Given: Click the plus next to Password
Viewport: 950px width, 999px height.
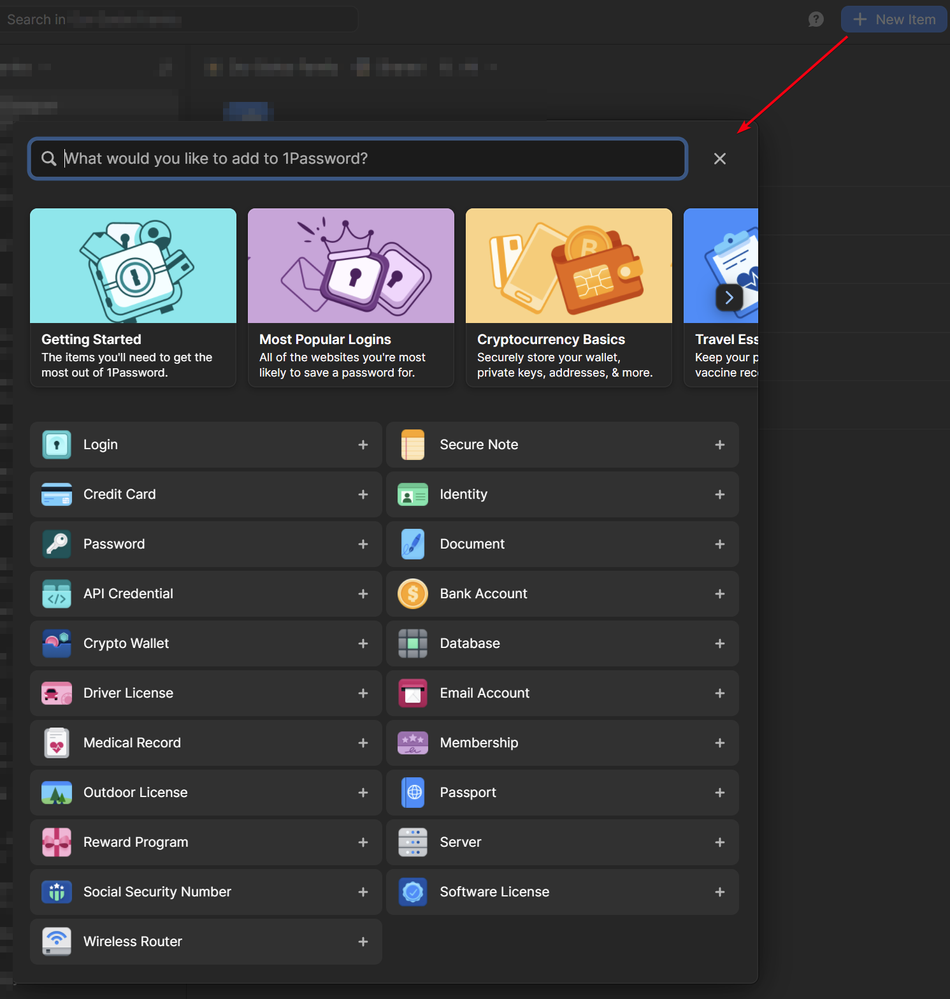Looking at the screenshot, I should [363, 544].
